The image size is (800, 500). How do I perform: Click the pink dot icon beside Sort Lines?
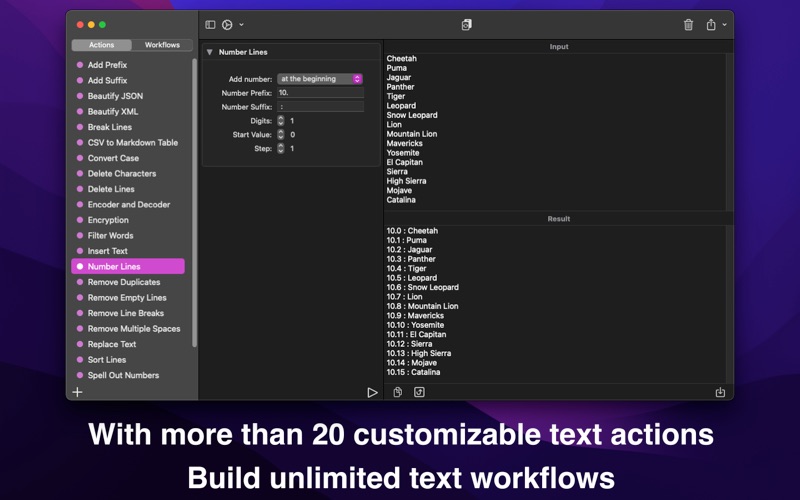80,360
